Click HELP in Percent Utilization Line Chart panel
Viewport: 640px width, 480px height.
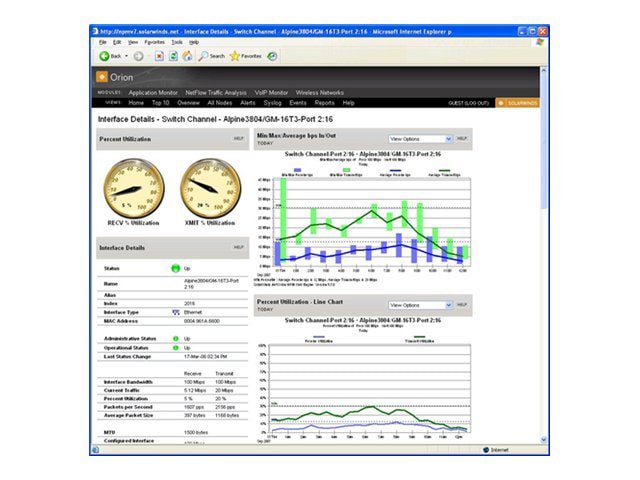462,304
